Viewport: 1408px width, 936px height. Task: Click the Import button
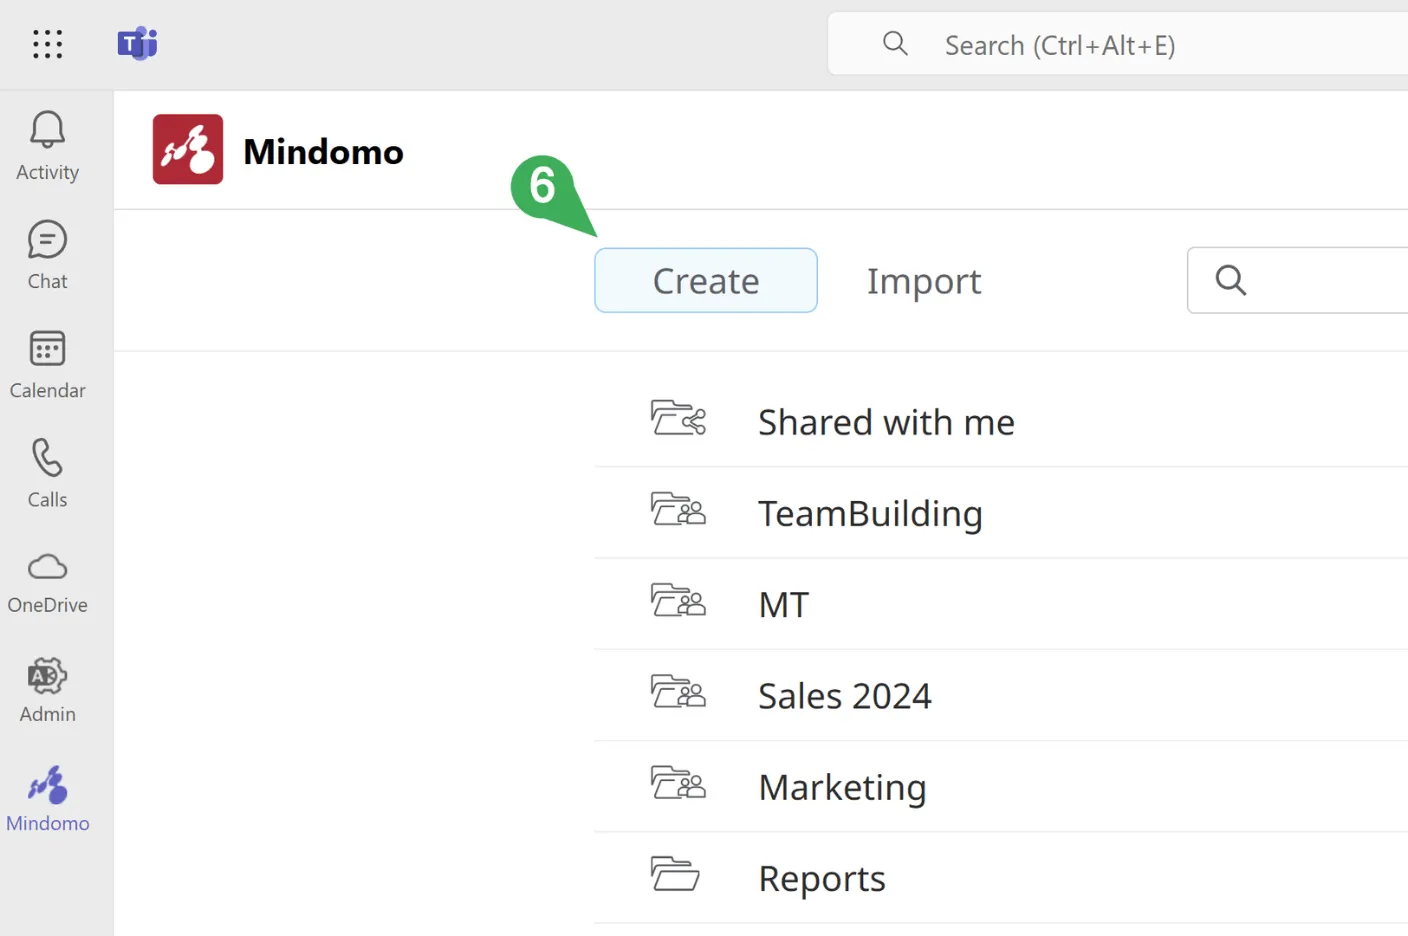[923, 281]
